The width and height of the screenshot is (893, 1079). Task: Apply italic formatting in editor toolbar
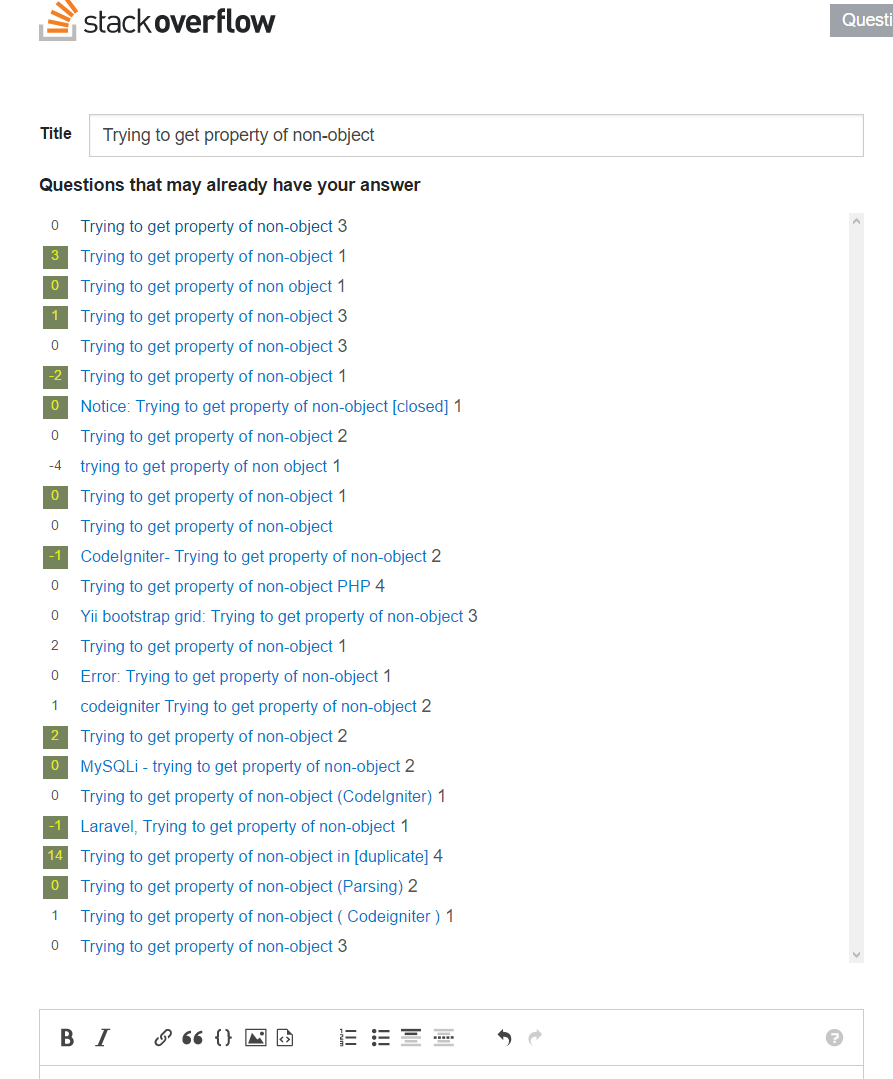[x=103, y=1038]
